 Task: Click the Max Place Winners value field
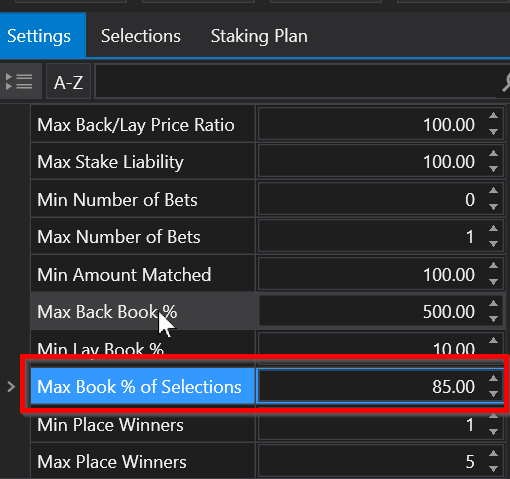click(372, 461)
